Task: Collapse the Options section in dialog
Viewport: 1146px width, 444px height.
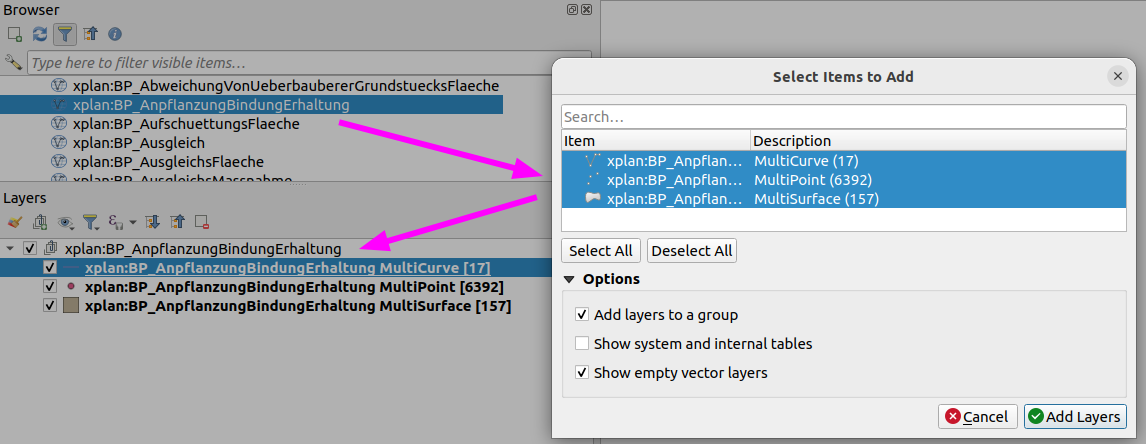Action: pyautogui.click(x=569, y=279)
